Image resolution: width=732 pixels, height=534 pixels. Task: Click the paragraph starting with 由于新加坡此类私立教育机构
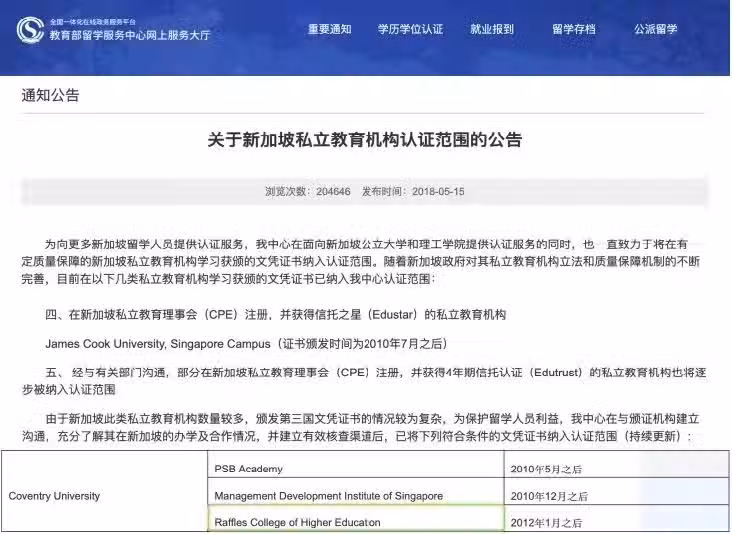[361, 428]
